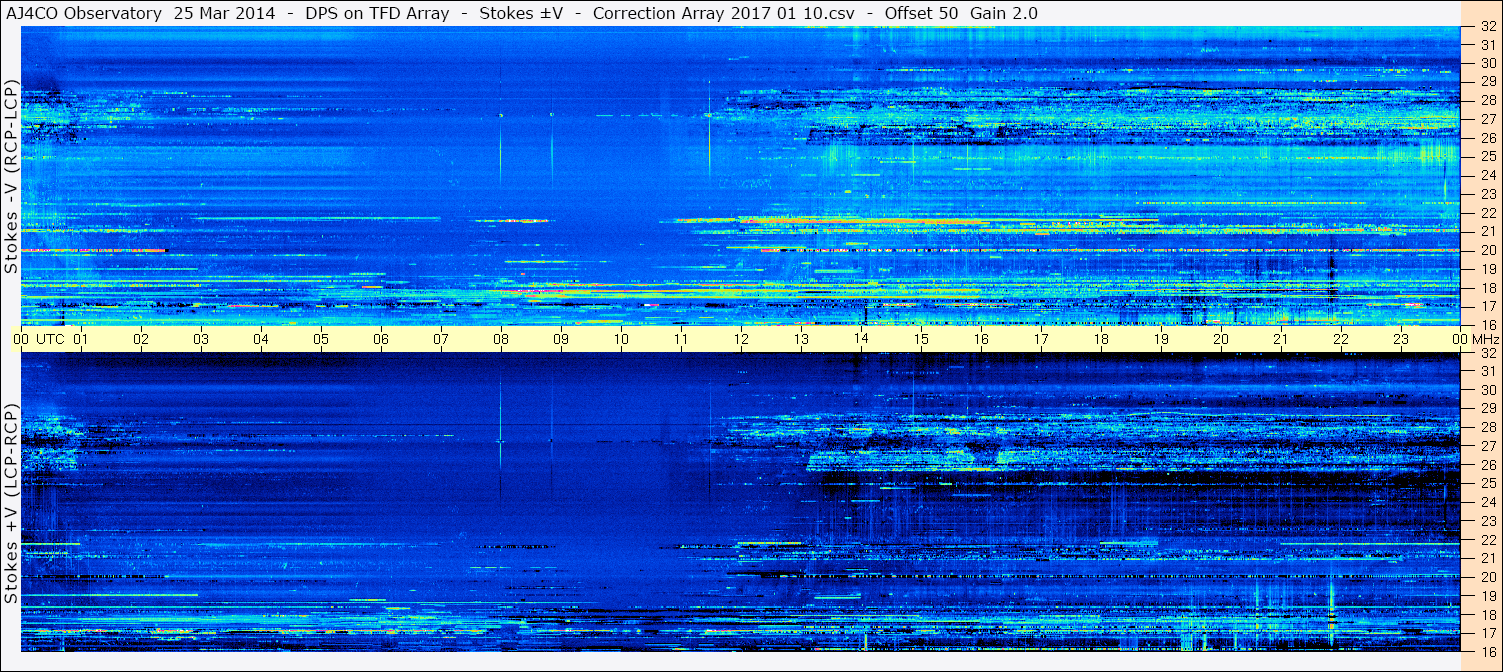The height and width of the screenshot is (672, 1503).
Task: Select the 18 hour time-axis marker
Action: [x=1101, y=339]
